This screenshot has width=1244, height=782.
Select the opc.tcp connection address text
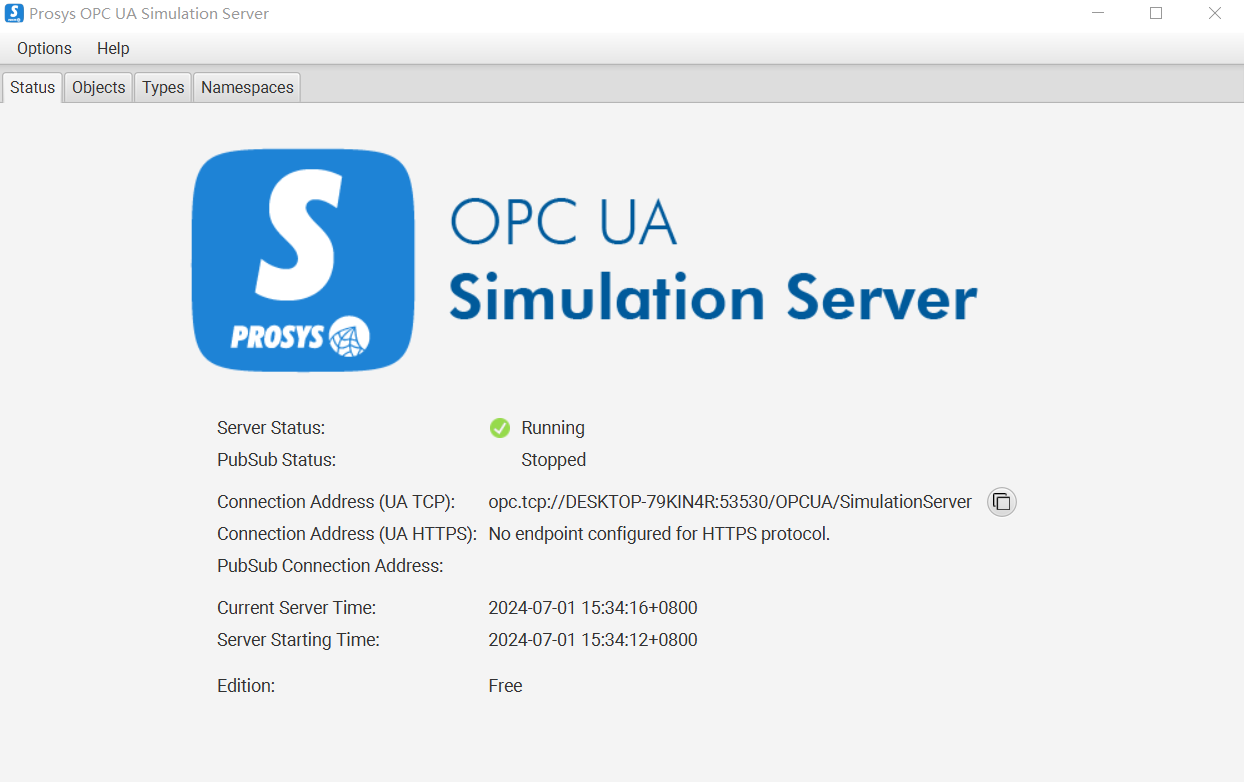coord(729,501)
